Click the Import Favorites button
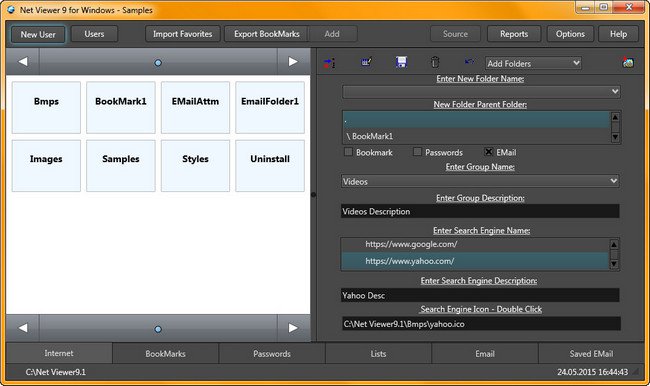 click(x=182, y=34)
